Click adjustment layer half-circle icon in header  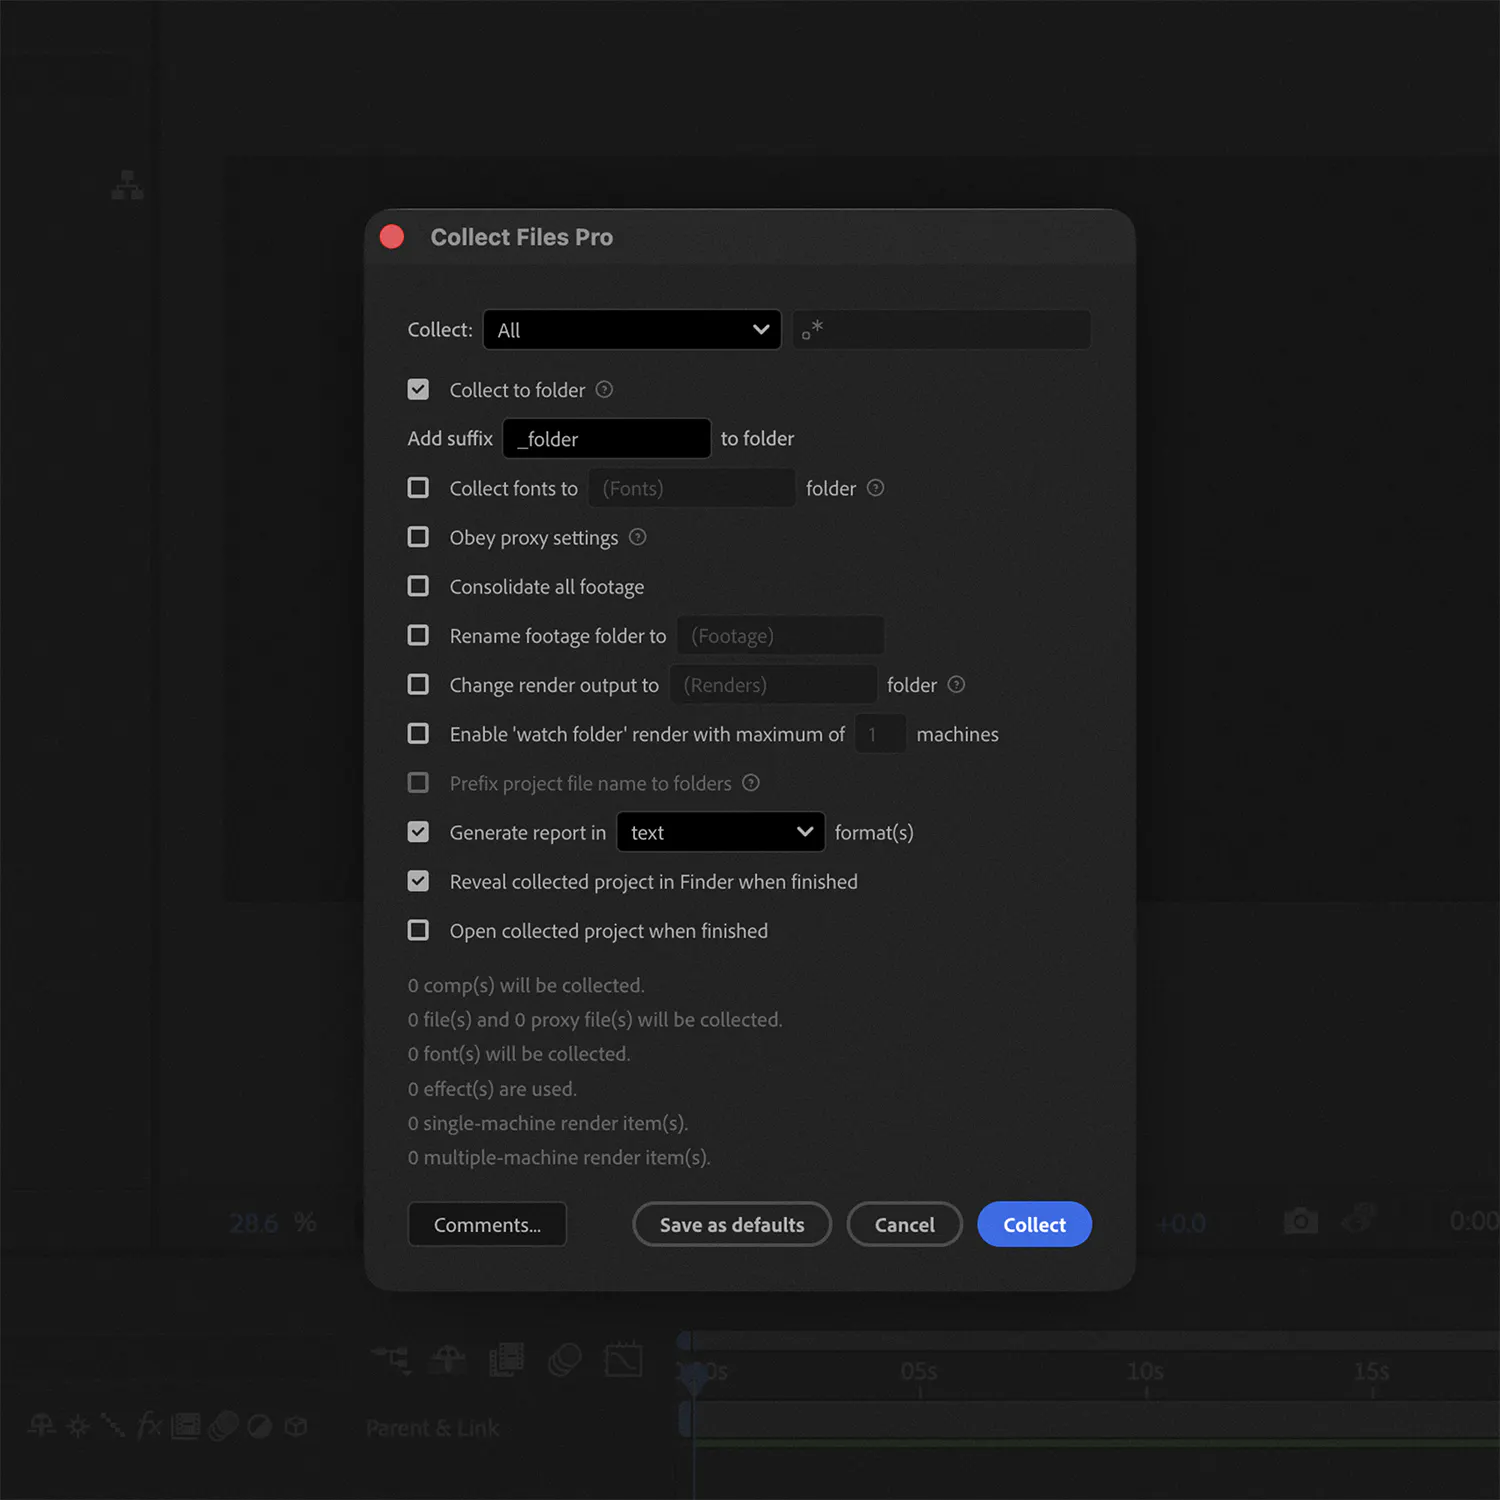(x=259, y=1426)
